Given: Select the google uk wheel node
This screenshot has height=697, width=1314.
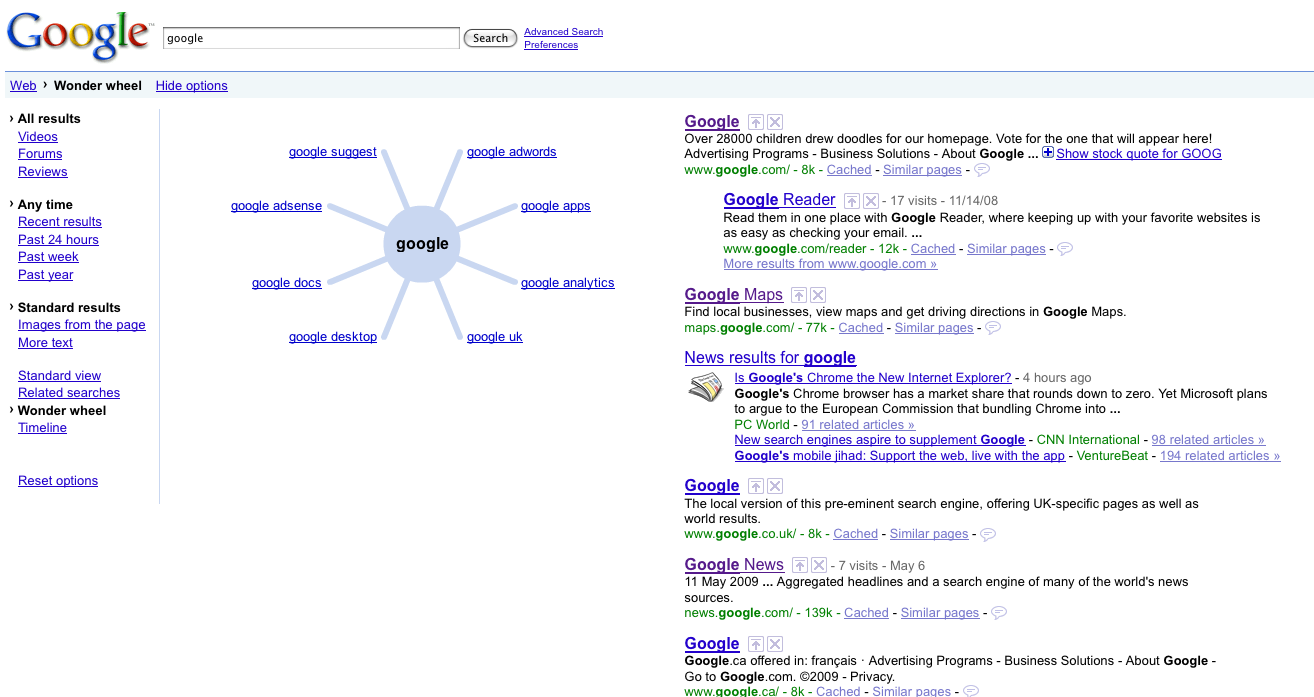Looking at the screenshot, I should click(495, 337).
